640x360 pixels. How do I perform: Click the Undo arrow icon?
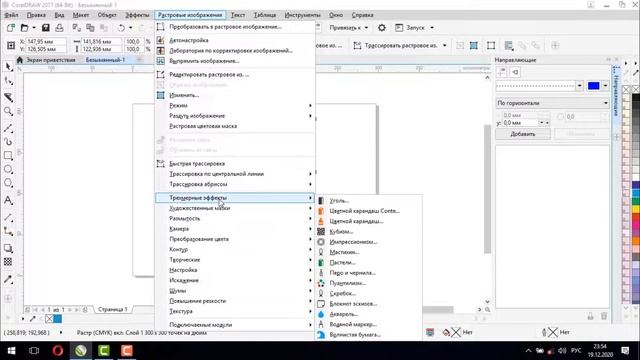click(121, 28)
